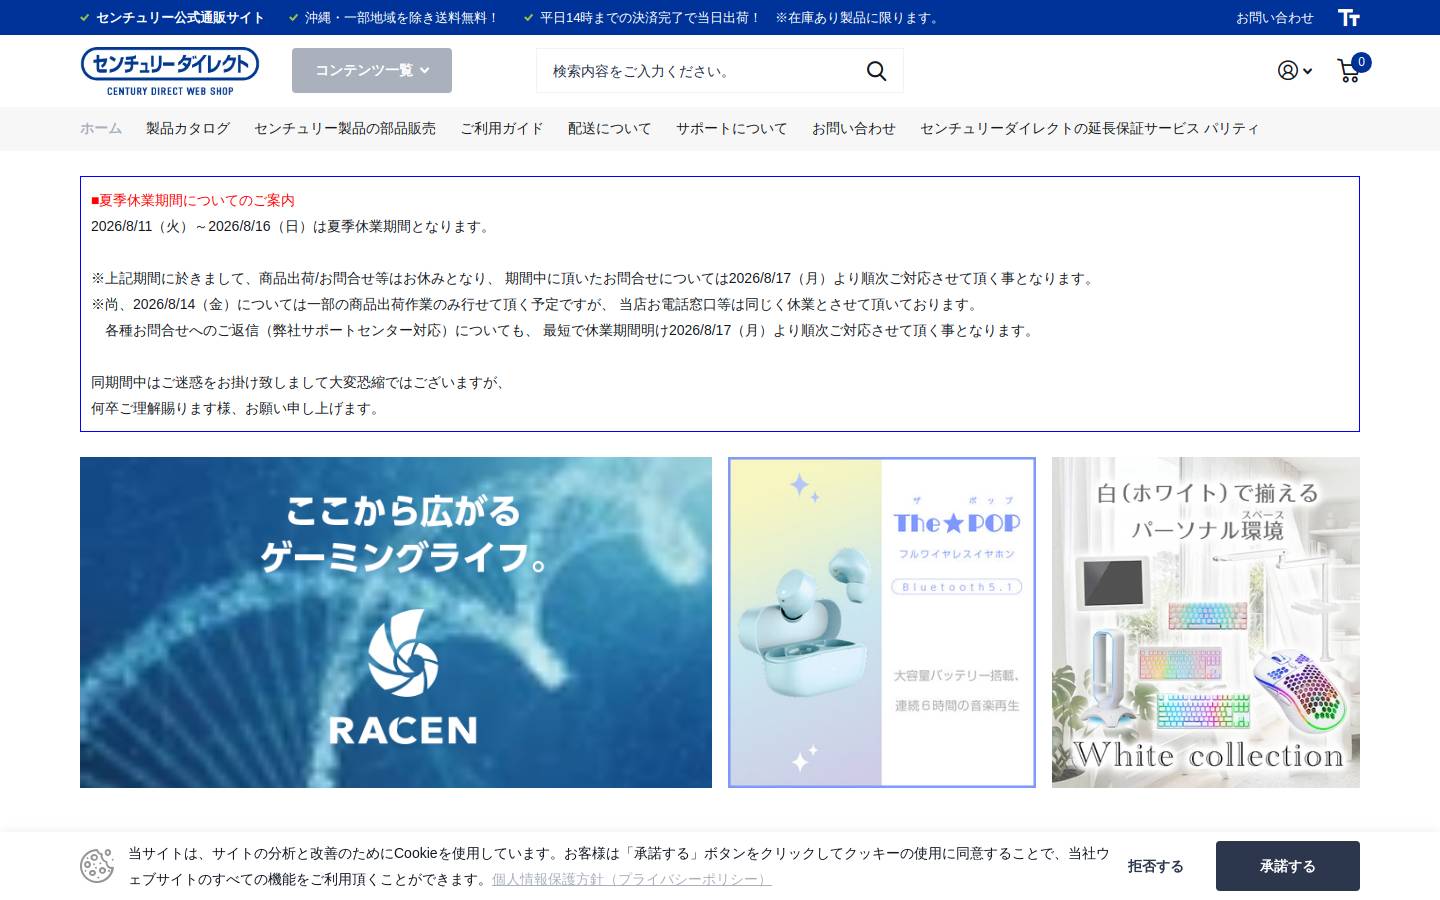
Task: Click the 拒否する cookie button
Action: click(x=1156, y=866)
